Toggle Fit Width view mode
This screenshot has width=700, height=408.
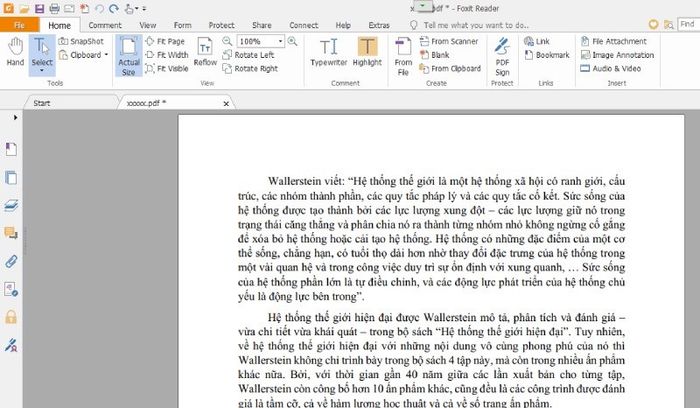(x=171, y=55)
